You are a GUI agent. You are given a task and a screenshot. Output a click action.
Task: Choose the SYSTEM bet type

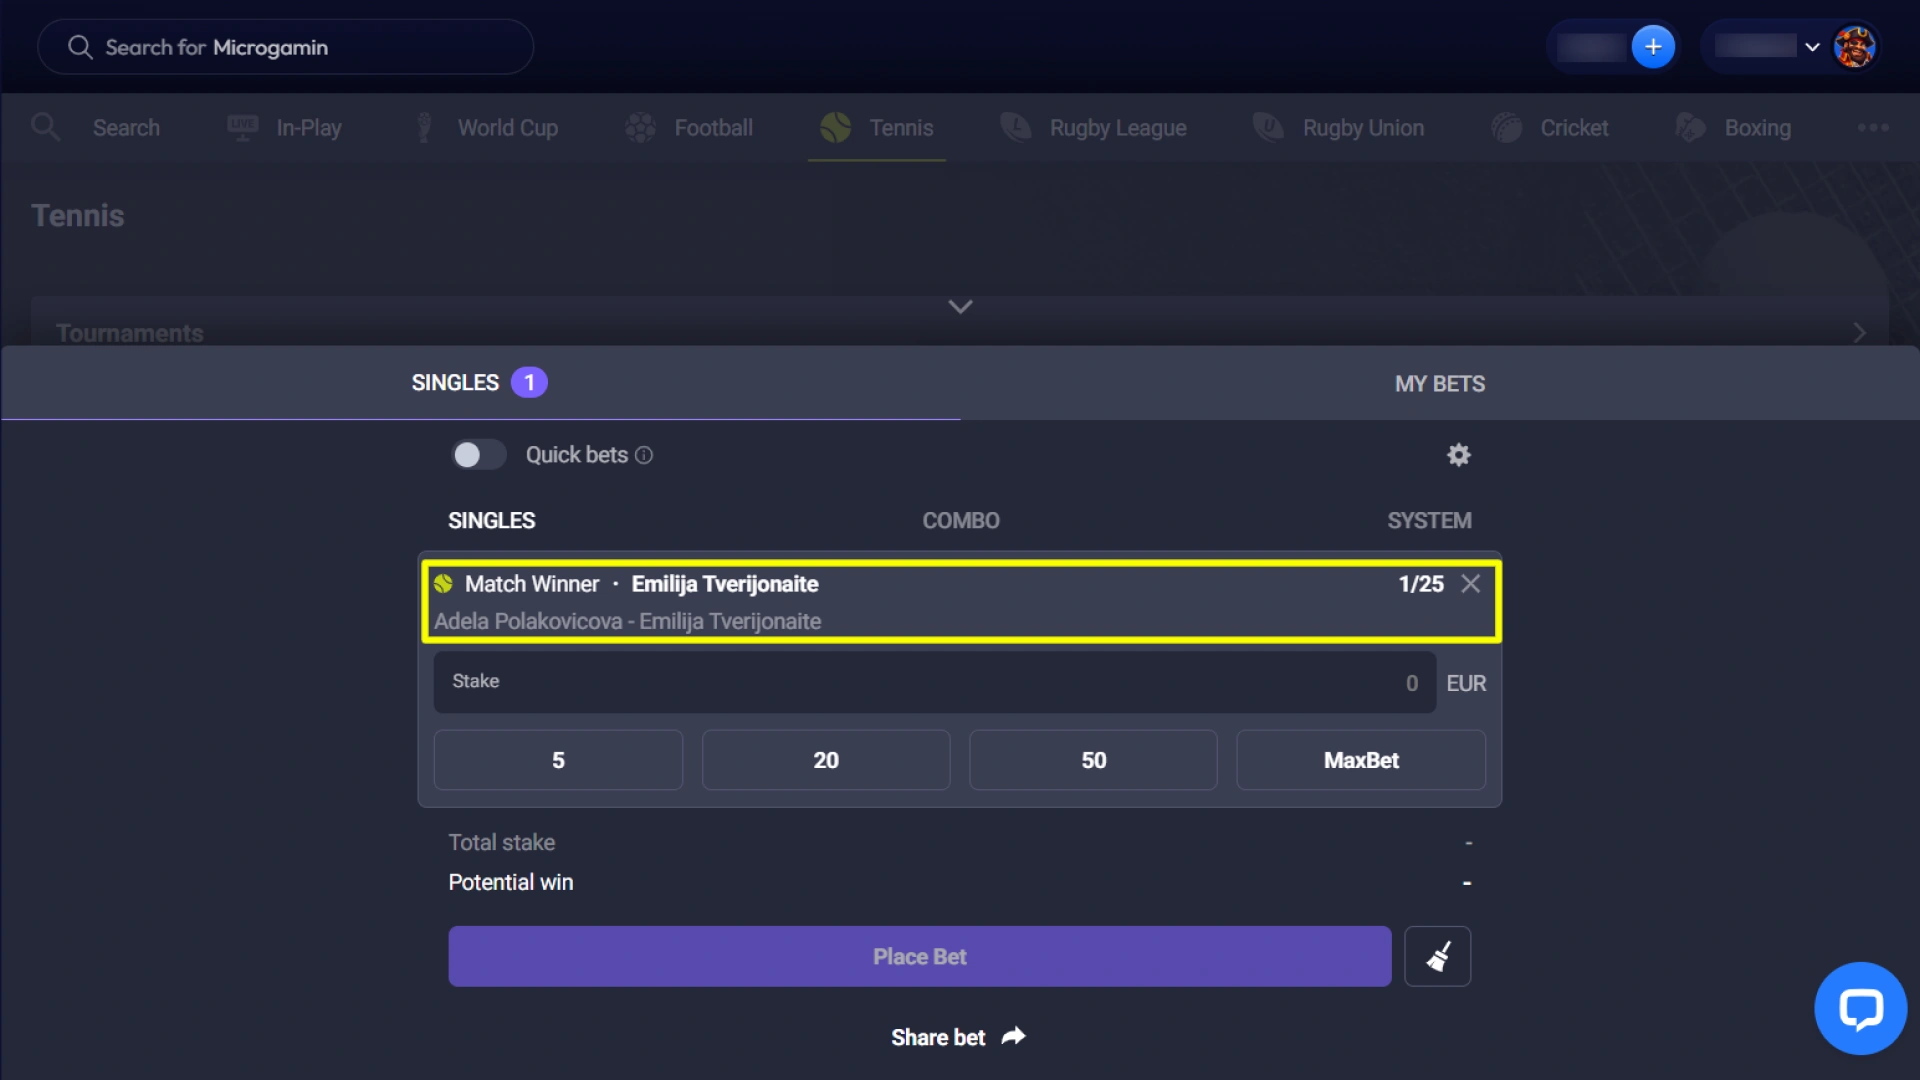pyautogui.click(x=1429, y=521)
